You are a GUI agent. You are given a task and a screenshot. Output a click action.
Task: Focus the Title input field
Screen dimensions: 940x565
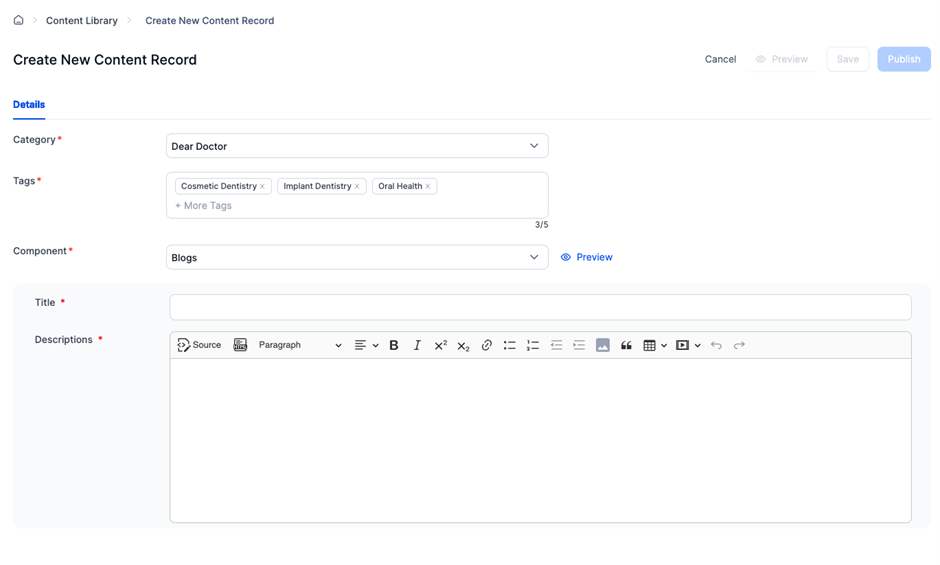[x=540, y=307]
